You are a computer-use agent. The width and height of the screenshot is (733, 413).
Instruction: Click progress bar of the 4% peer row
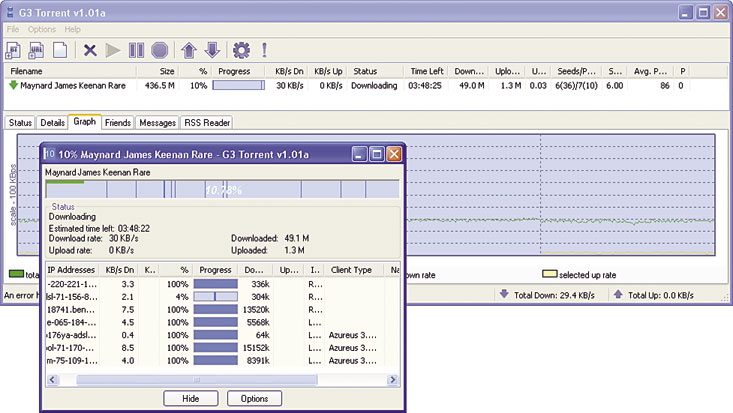tap(216, 297)
